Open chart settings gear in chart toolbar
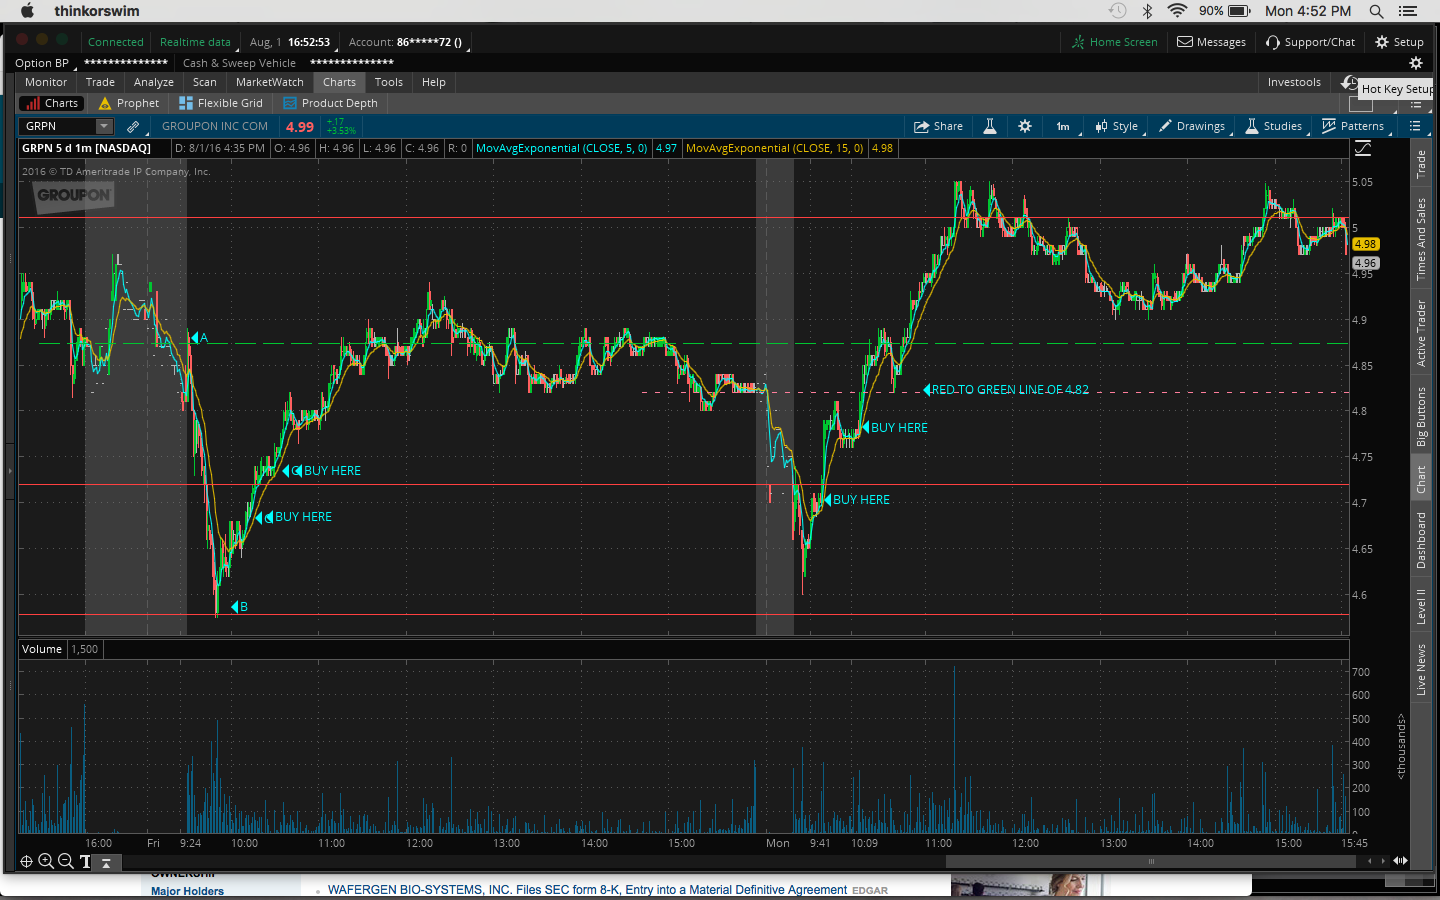Screen dimensions: 1440x900 (x=1025, y=126)
